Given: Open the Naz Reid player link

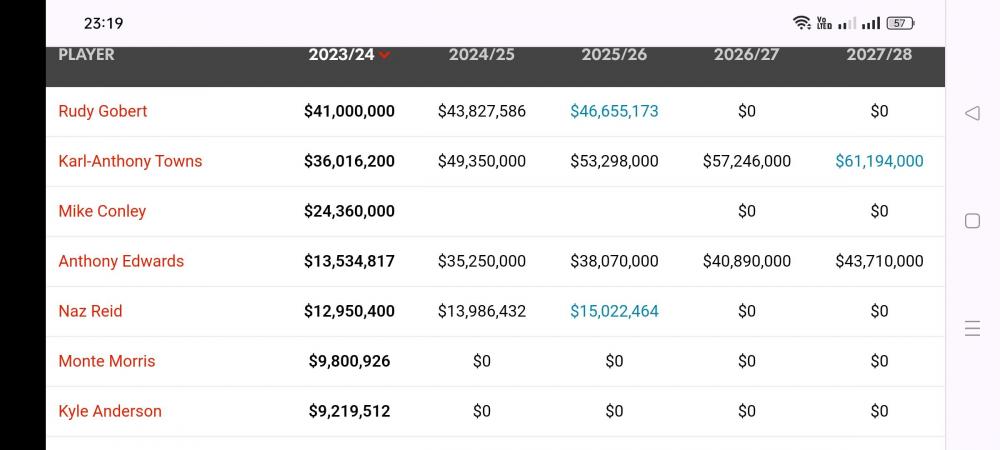Looking at the screenshot, I should coord(90,311).
